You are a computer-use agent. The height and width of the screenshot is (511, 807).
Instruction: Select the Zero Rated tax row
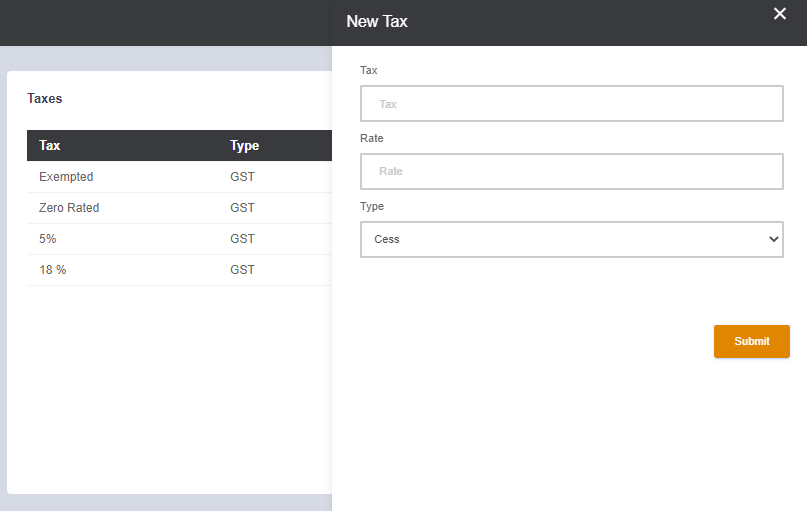pos(179,208)
